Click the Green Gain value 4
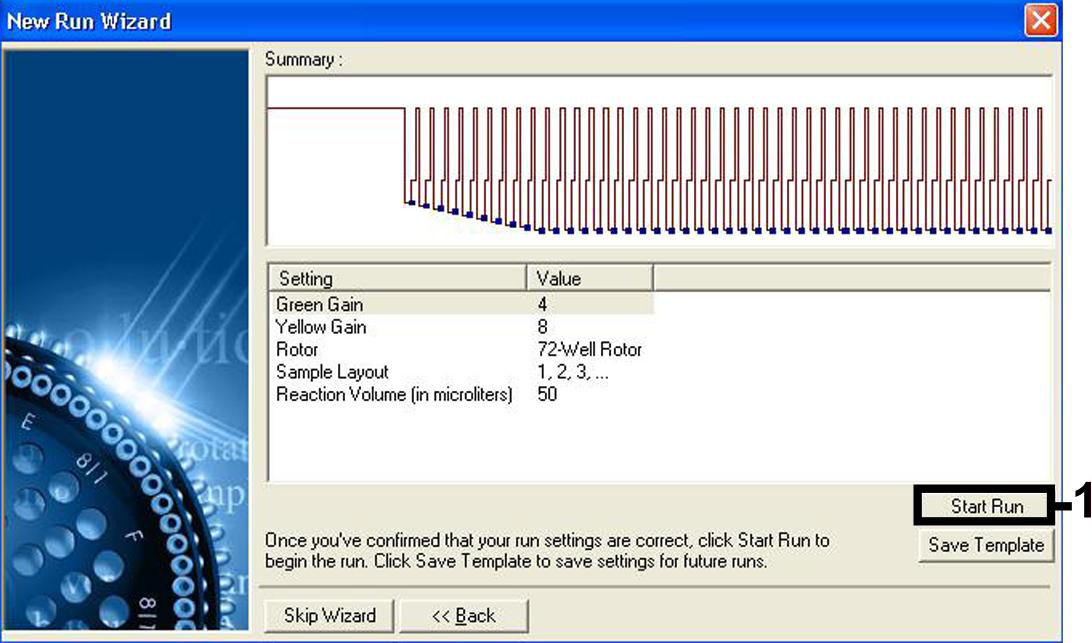 coord(543,304)
